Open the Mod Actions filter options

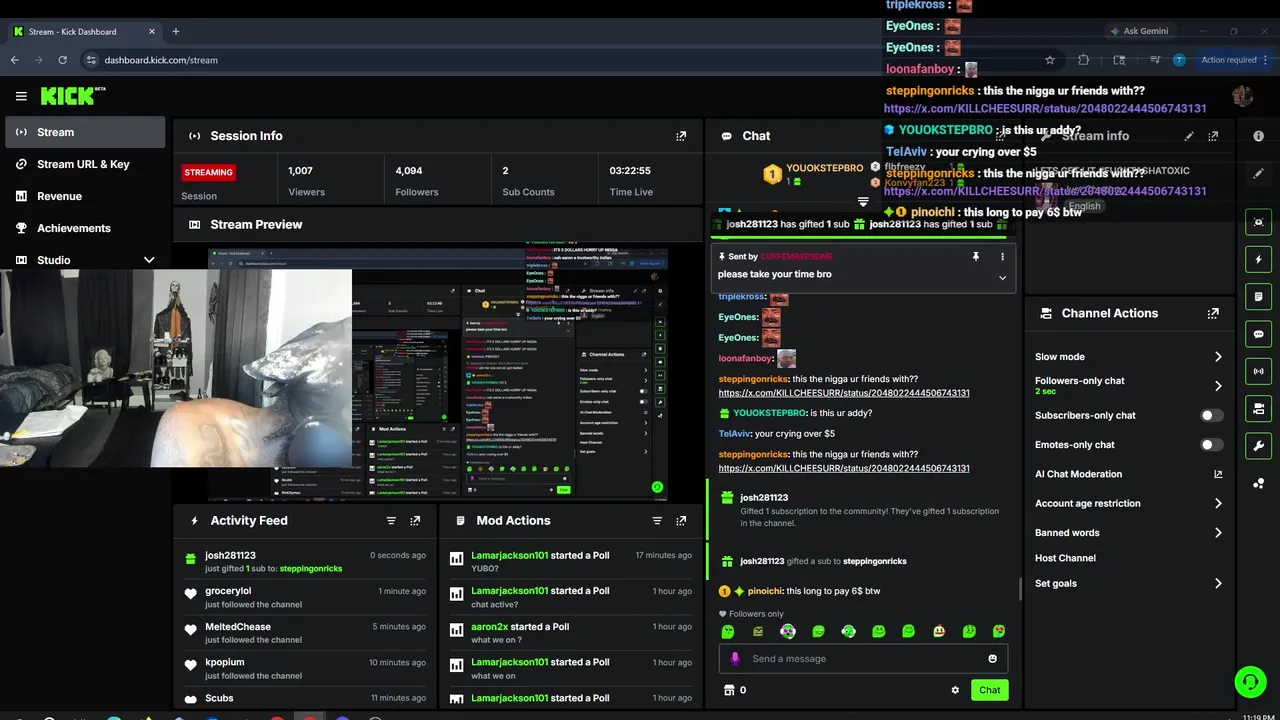click(657, 521)
